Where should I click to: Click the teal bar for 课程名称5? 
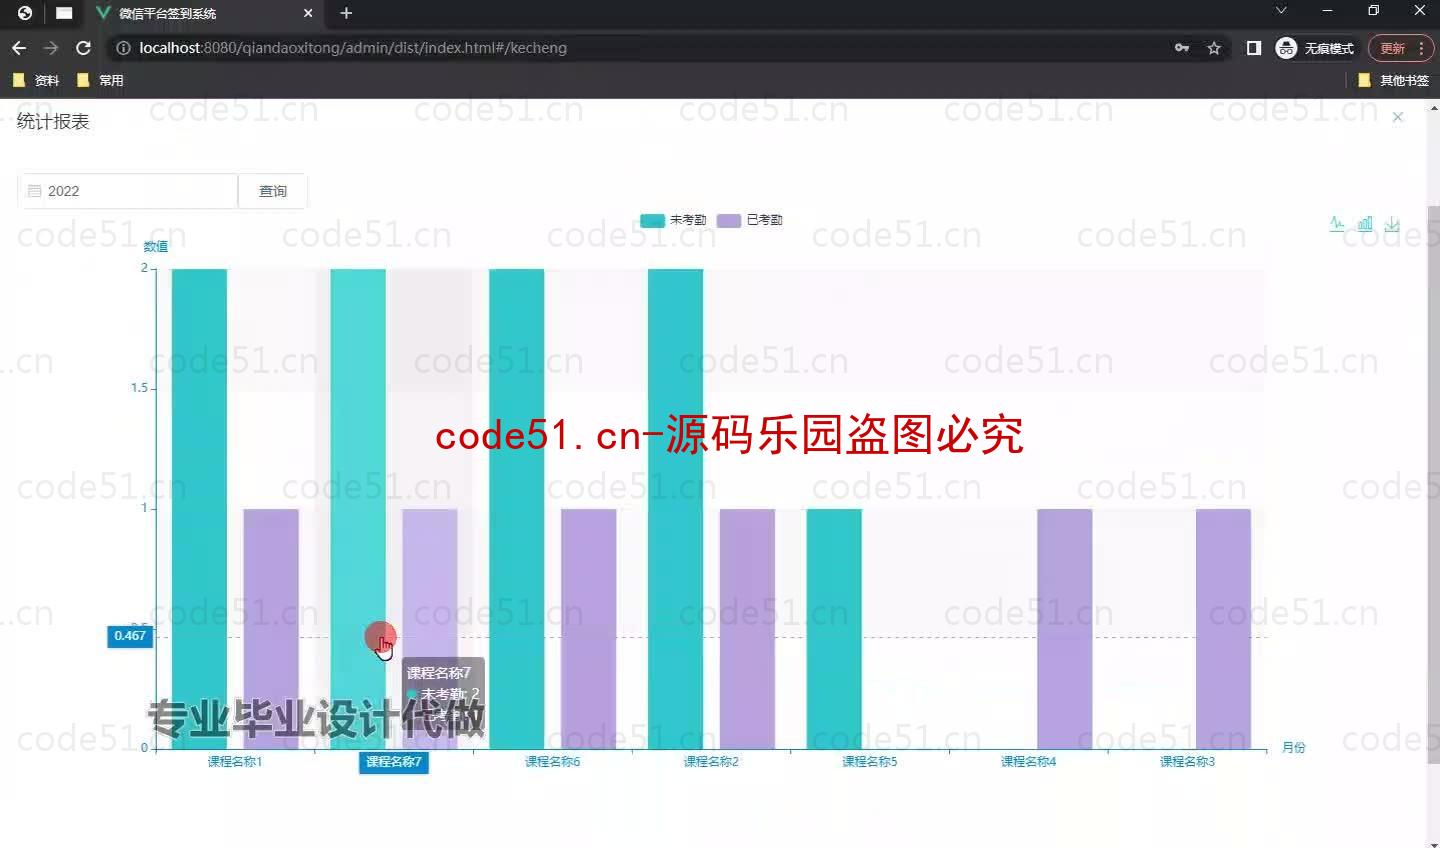point(834,628)
